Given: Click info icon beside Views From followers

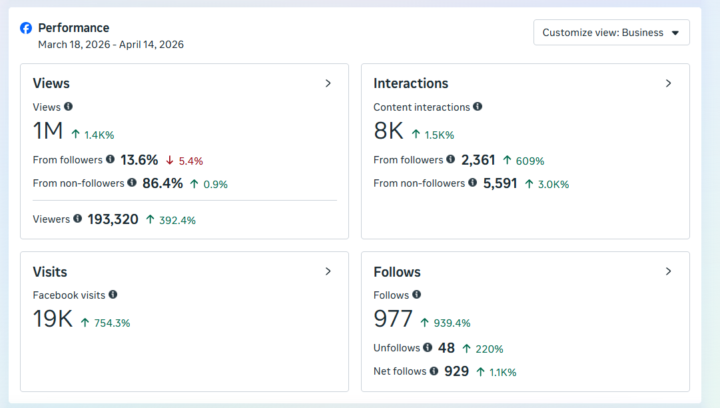Looking at the screenshot, I should pos(110,159).
